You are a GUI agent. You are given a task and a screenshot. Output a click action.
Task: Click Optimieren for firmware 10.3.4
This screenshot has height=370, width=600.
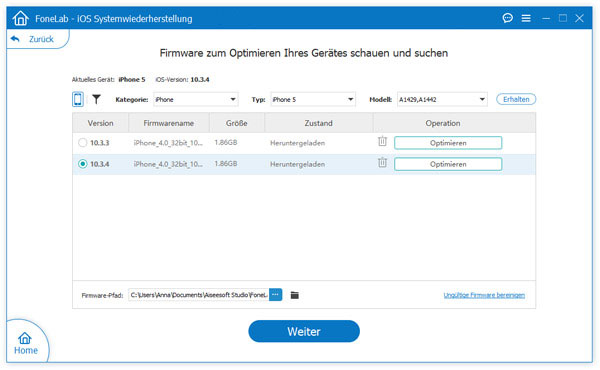pyautogui.click(x=448, y=164)
